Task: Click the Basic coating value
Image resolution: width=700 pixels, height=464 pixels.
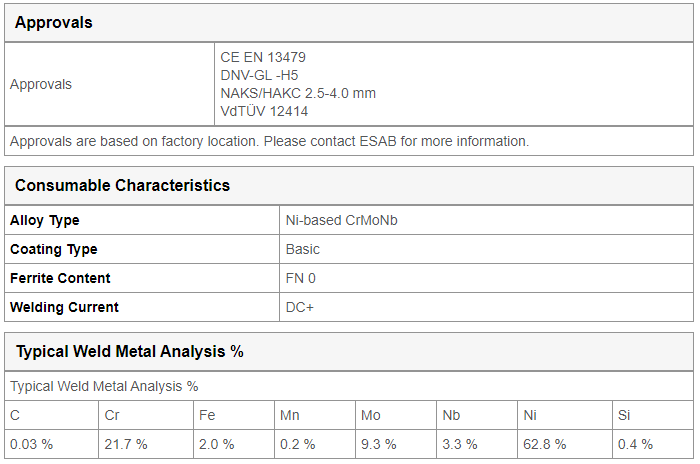Action: tap(303, 249)
